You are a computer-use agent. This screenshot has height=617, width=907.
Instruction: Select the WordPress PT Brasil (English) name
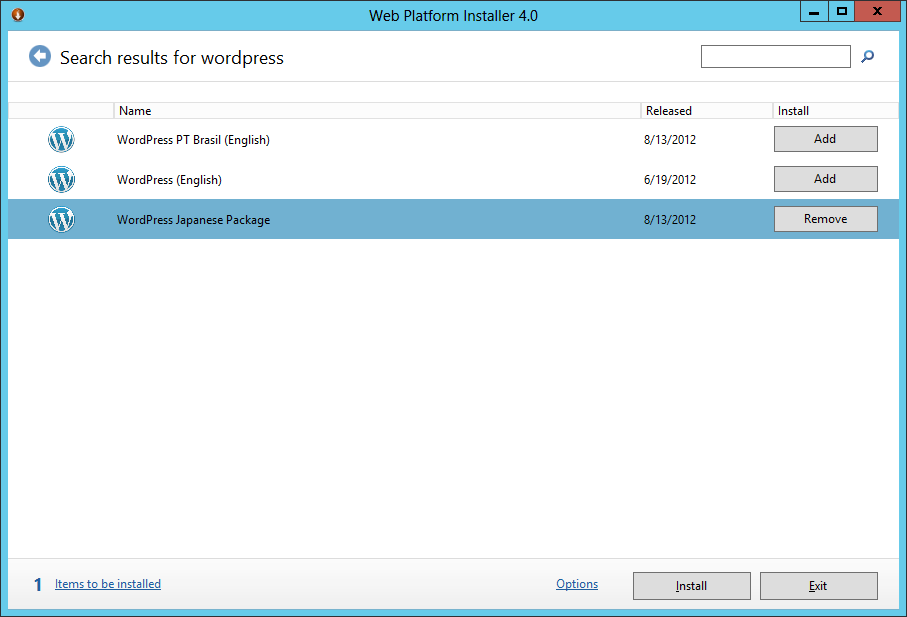click(193, 140)
